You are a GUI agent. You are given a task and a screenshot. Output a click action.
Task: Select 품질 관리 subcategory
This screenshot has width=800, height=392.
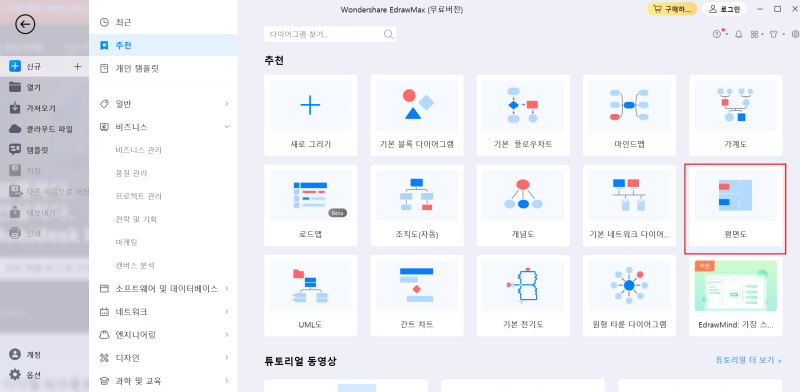point(132,173)
